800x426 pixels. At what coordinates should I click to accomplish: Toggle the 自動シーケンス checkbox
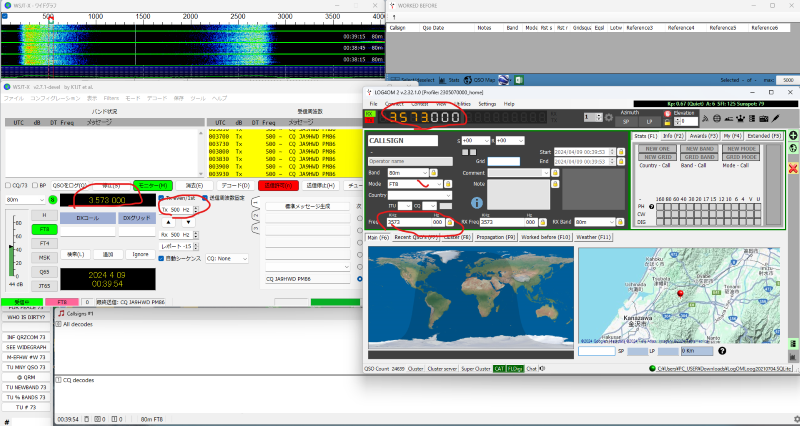161,259
